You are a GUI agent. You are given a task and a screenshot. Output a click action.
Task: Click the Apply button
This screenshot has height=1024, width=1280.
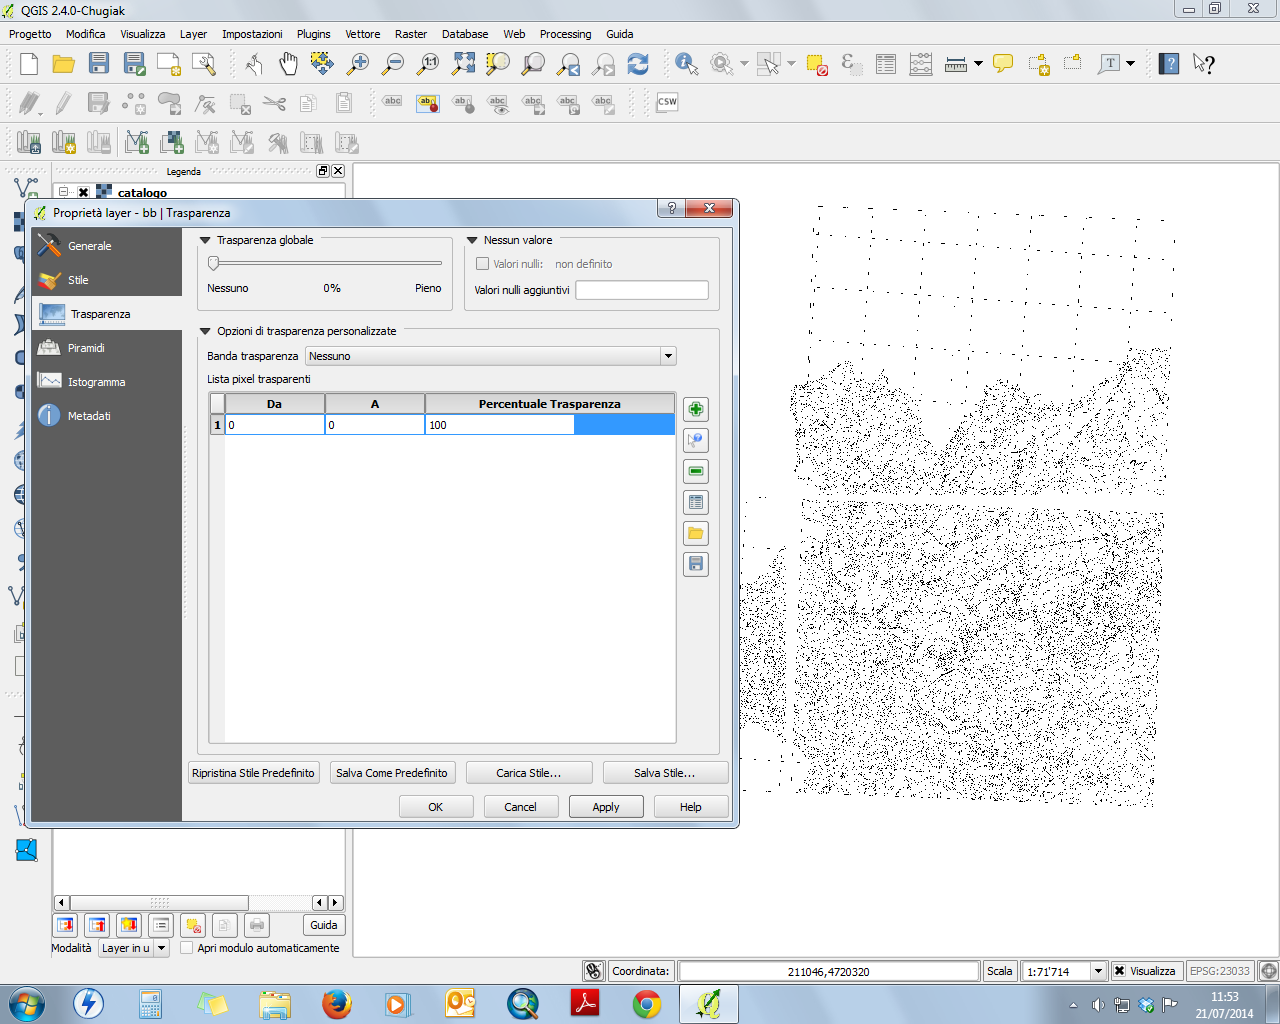pos(605,807)
